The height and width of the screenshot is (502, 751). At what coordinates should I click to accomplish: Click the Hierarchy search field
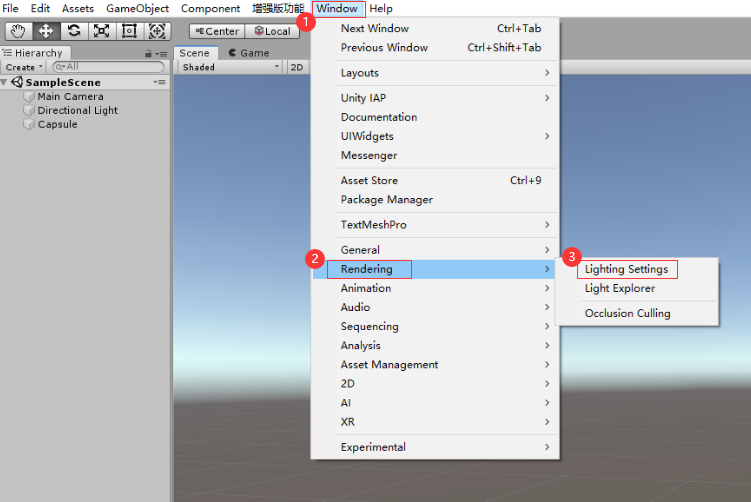click(108, 67)
